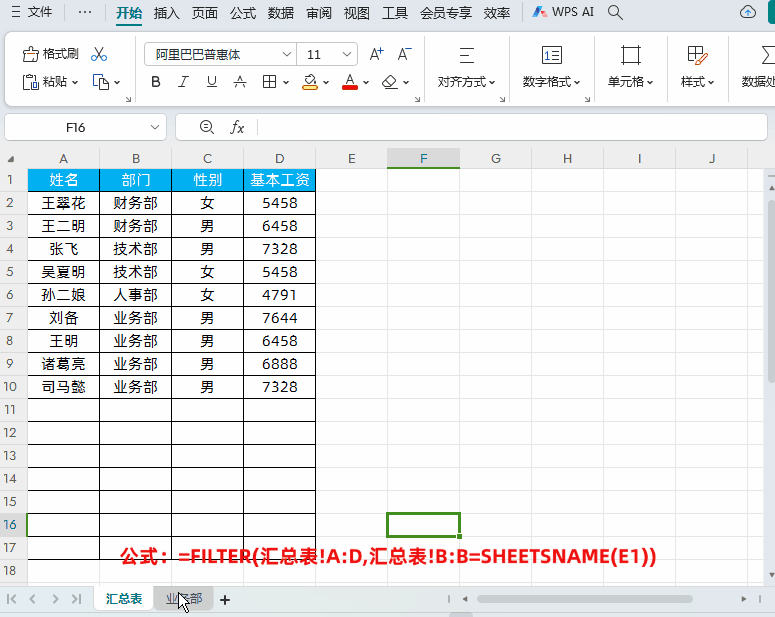Open the 效率 tab
The width and height of the screenshot is (775, 617).
click(497, 13)
